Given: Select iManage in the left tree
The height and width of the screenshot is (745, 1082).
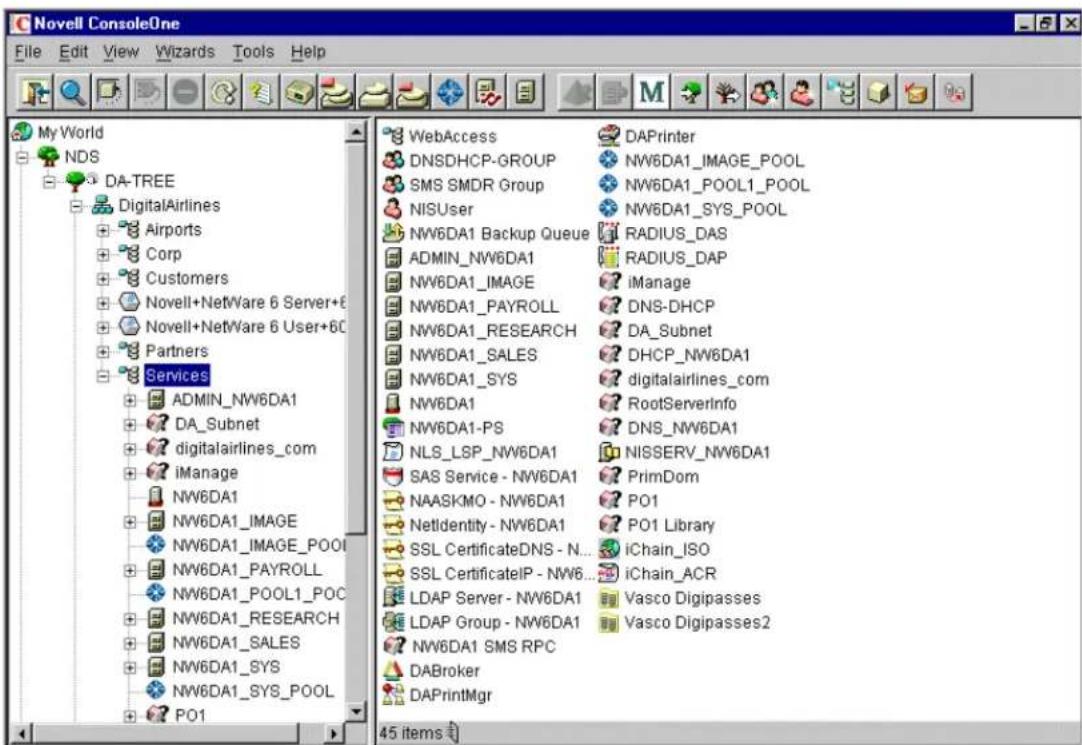Looking at the screenshot, I should click(206, 473).
